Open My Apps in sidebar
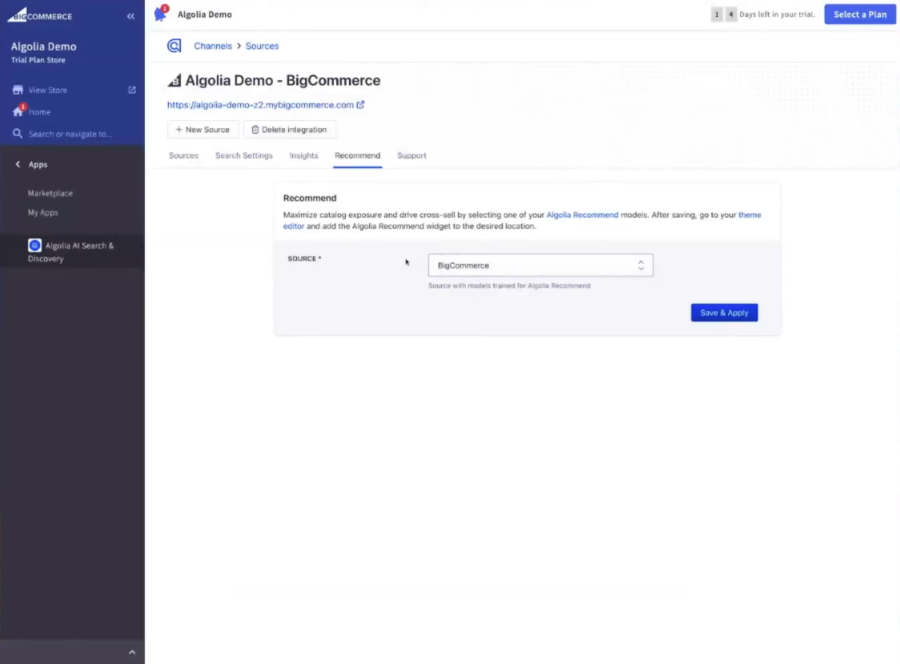This screenshot has height=664, width=900. (x=43, y=212)
